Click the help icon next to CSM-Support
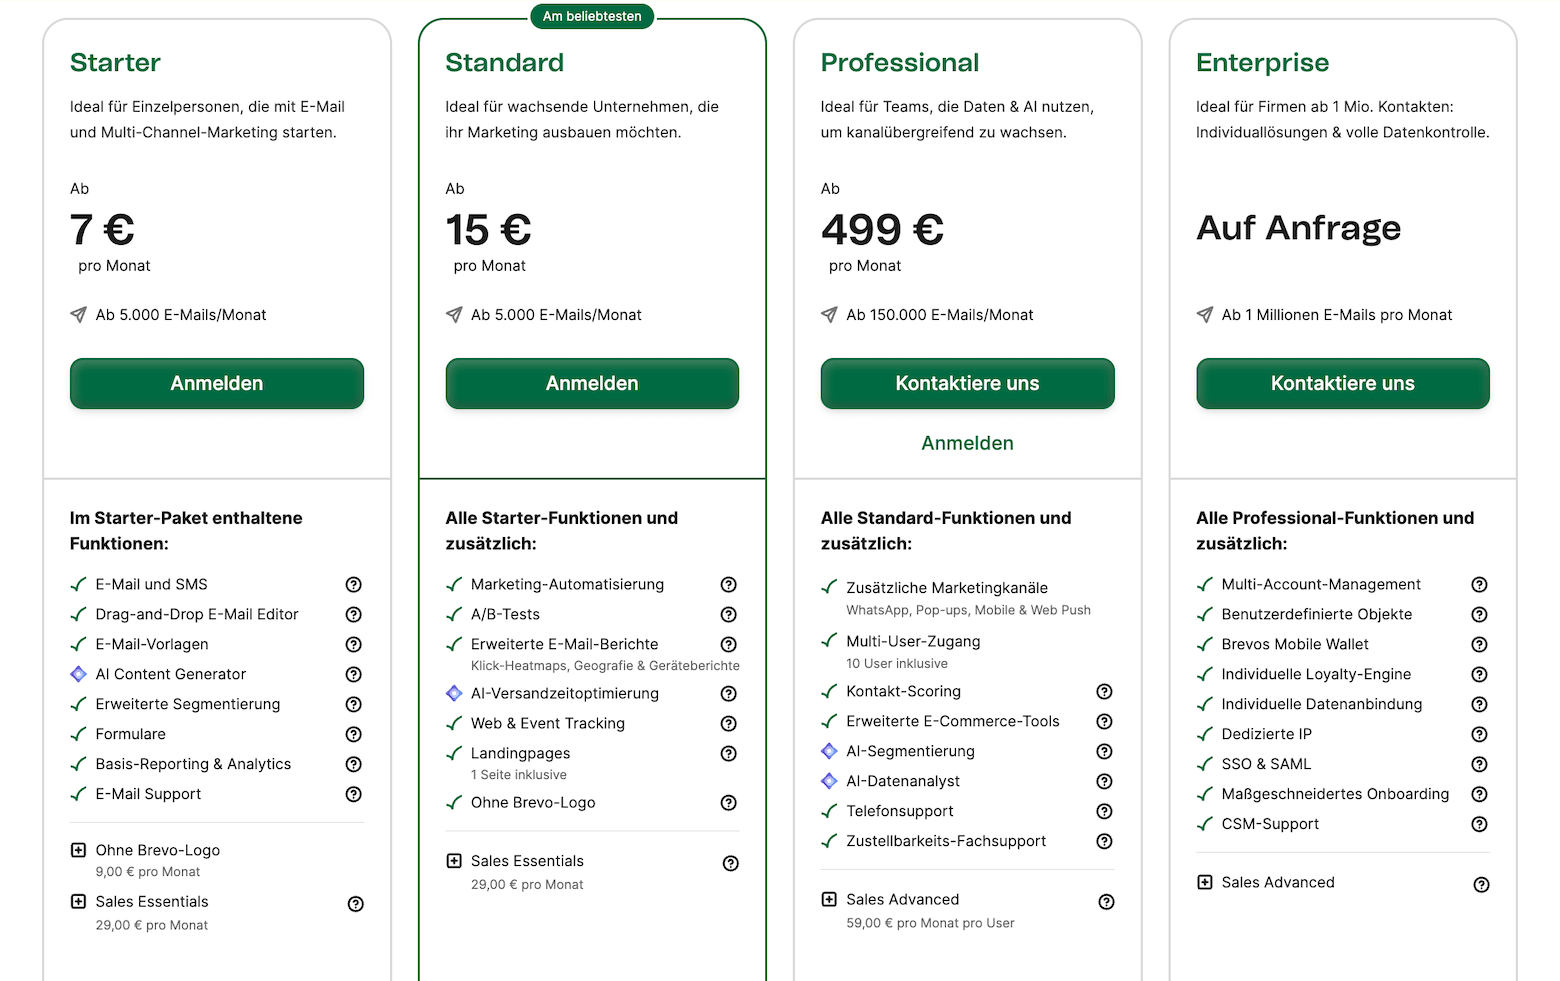Viewport: 1560px width, 981px height. (x=1479, y=824)
